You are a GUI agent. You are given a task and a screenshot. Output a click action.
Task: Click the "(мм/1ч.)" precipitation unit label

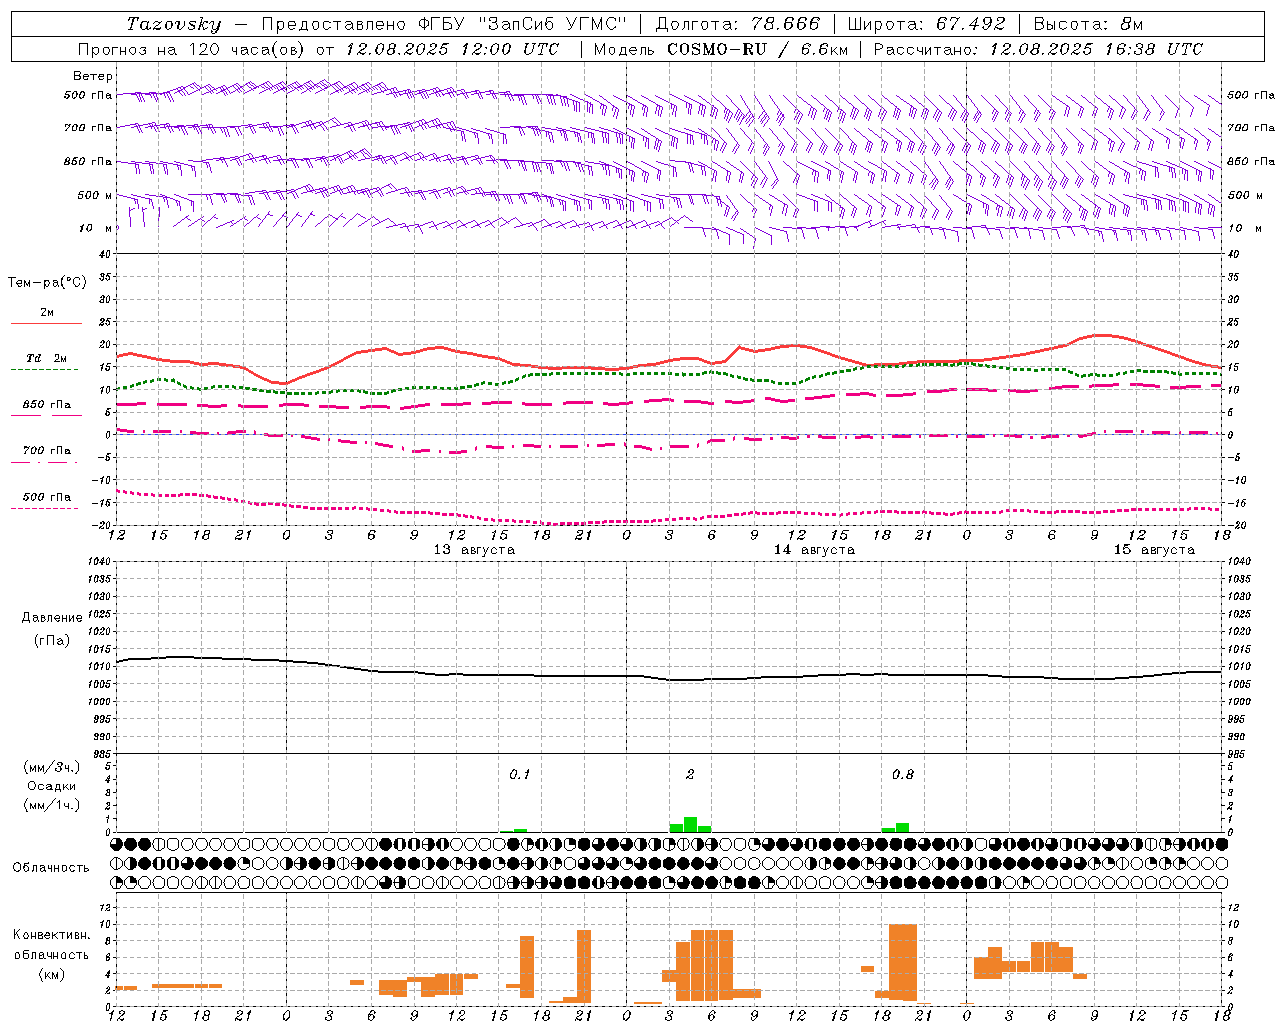click(x=51, y=805)
